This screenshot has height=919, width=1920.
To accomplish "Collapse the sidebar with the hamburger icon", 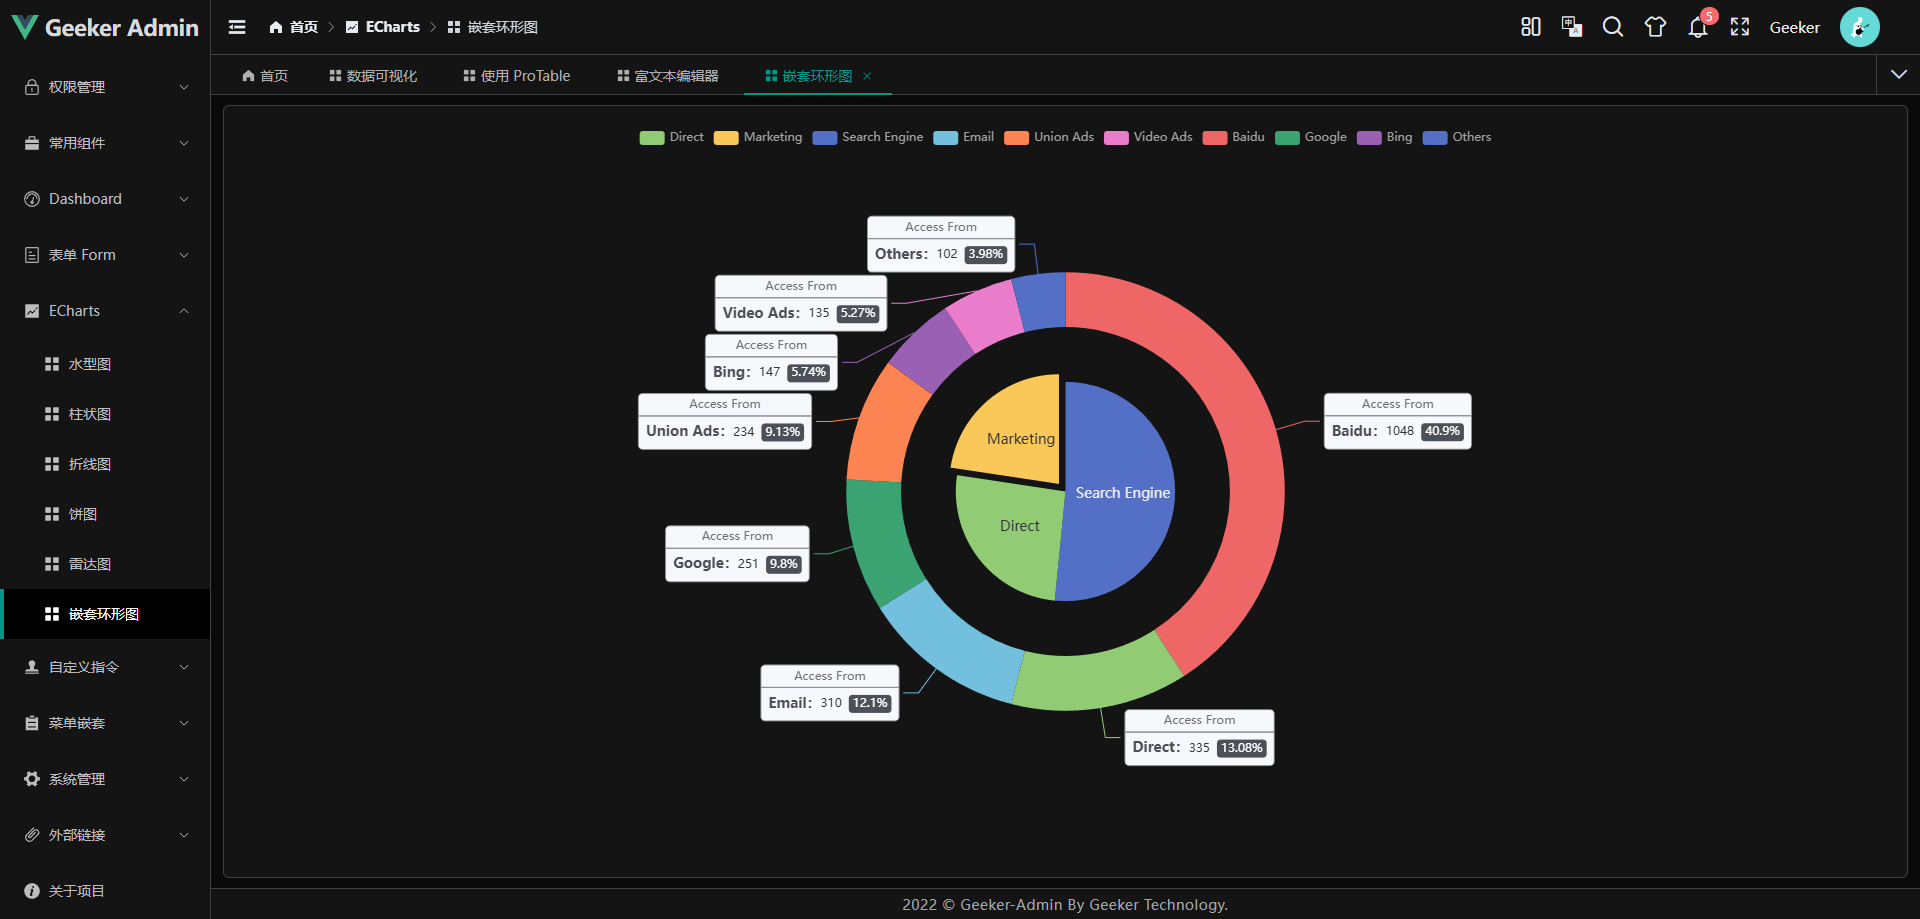I will click(237, 27).
